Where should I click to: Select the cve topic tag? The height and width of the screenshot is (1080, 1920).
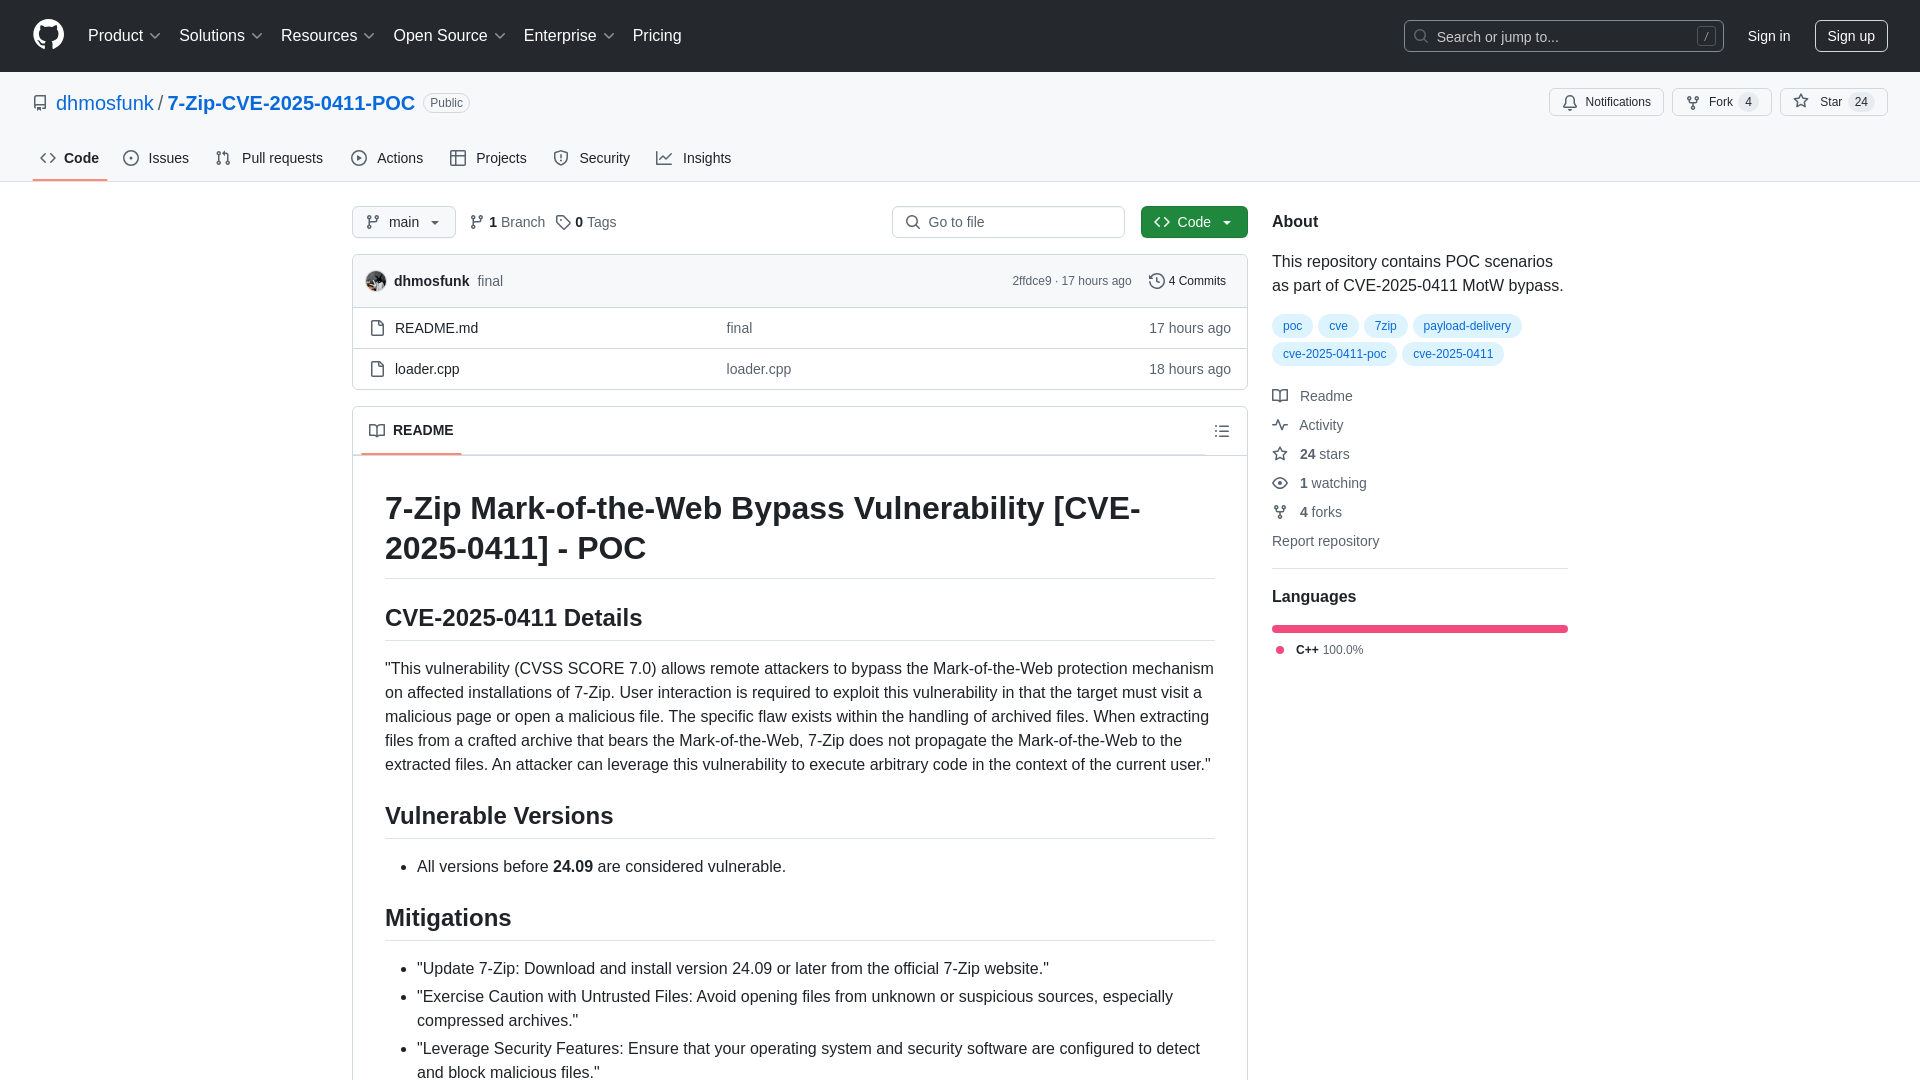pos(1338,326)
